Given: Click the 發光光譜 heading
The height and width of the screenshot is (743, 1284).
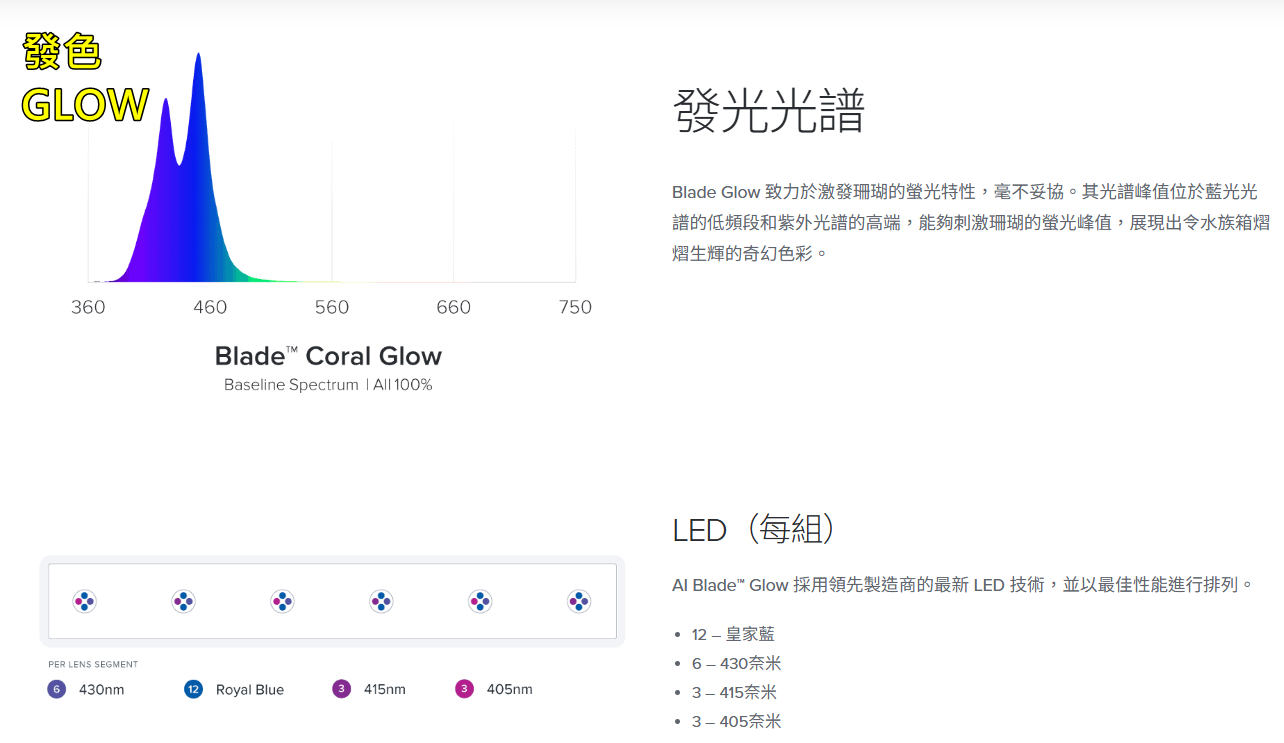Looking at the screenshot, I should 768,111.
